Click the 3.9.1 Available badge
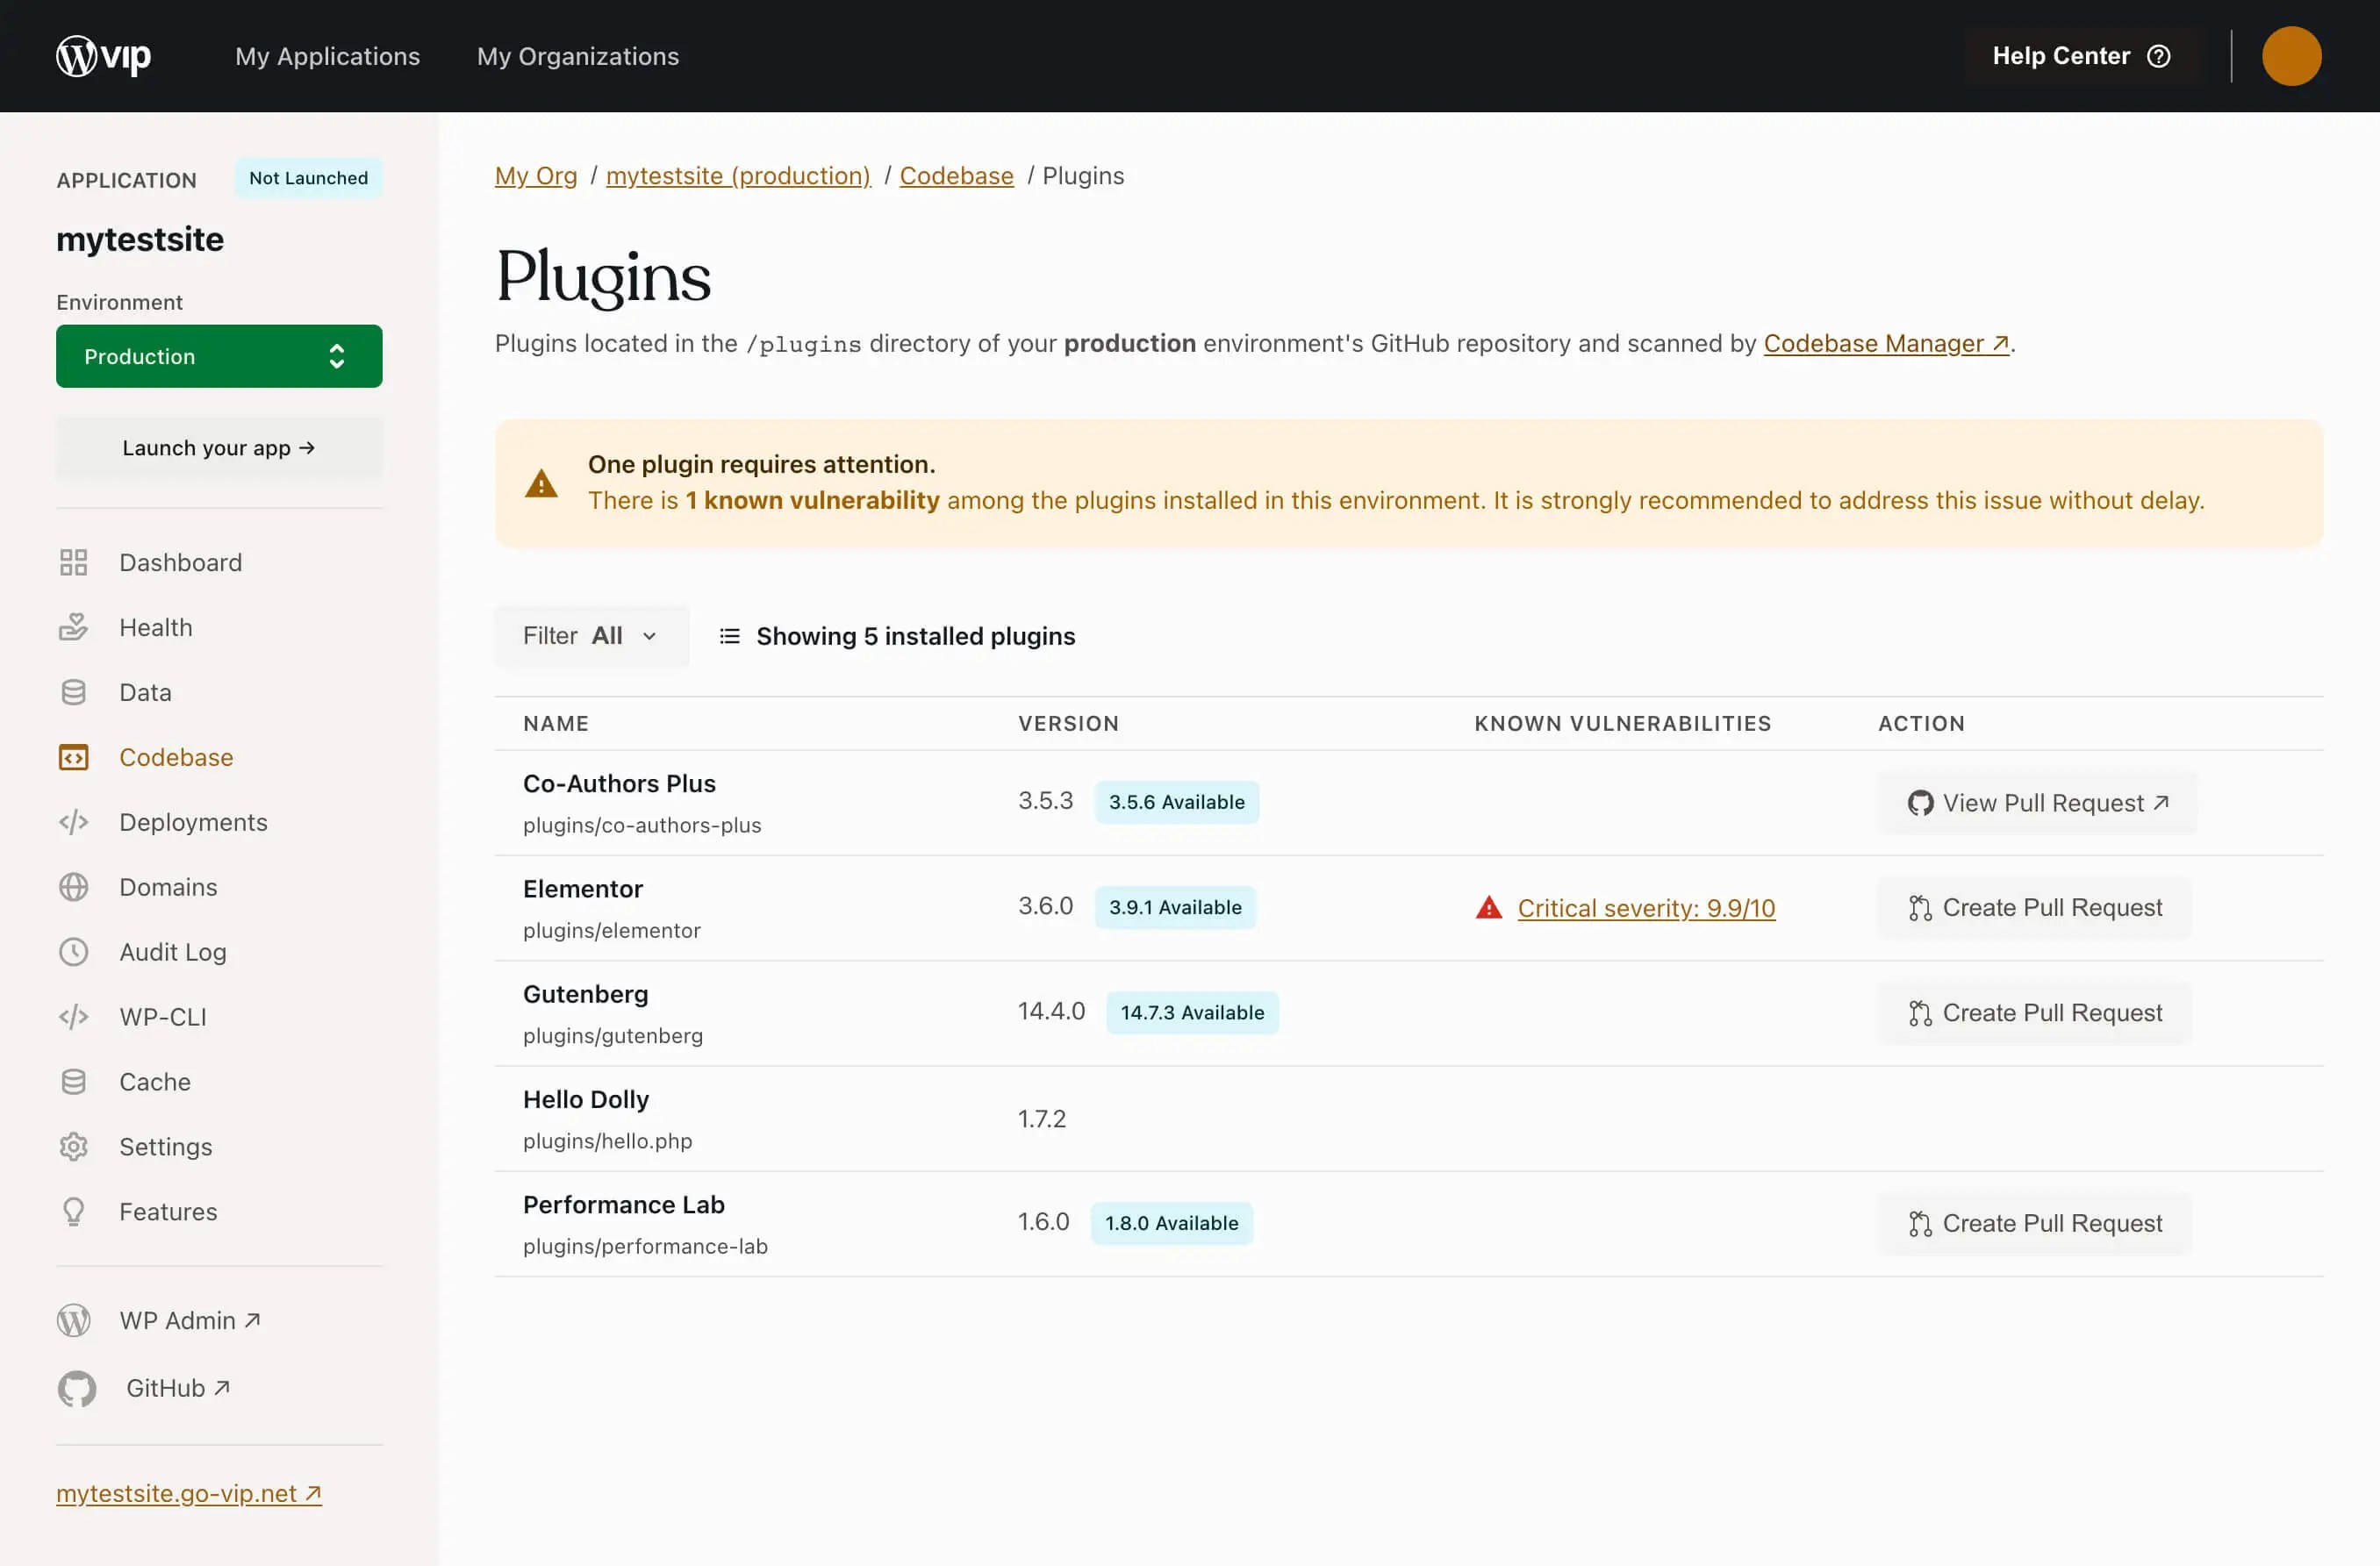This screenshot has height=1566, width=2380. click(x=1175, y=907)
